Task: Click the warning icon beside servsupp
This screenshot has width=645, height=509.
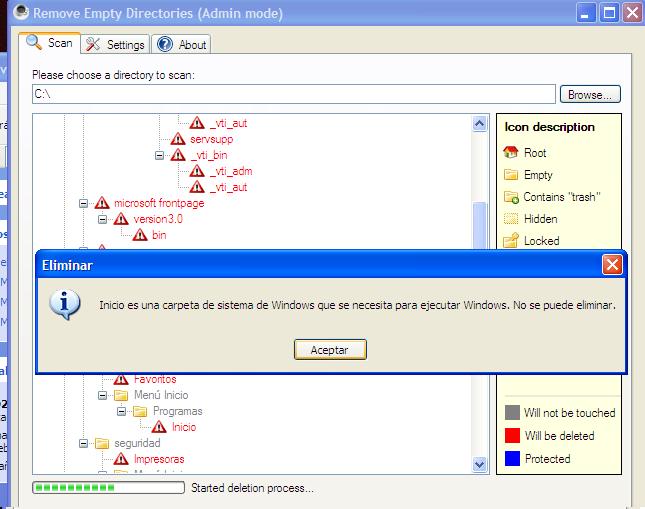Action: (178, 139)
